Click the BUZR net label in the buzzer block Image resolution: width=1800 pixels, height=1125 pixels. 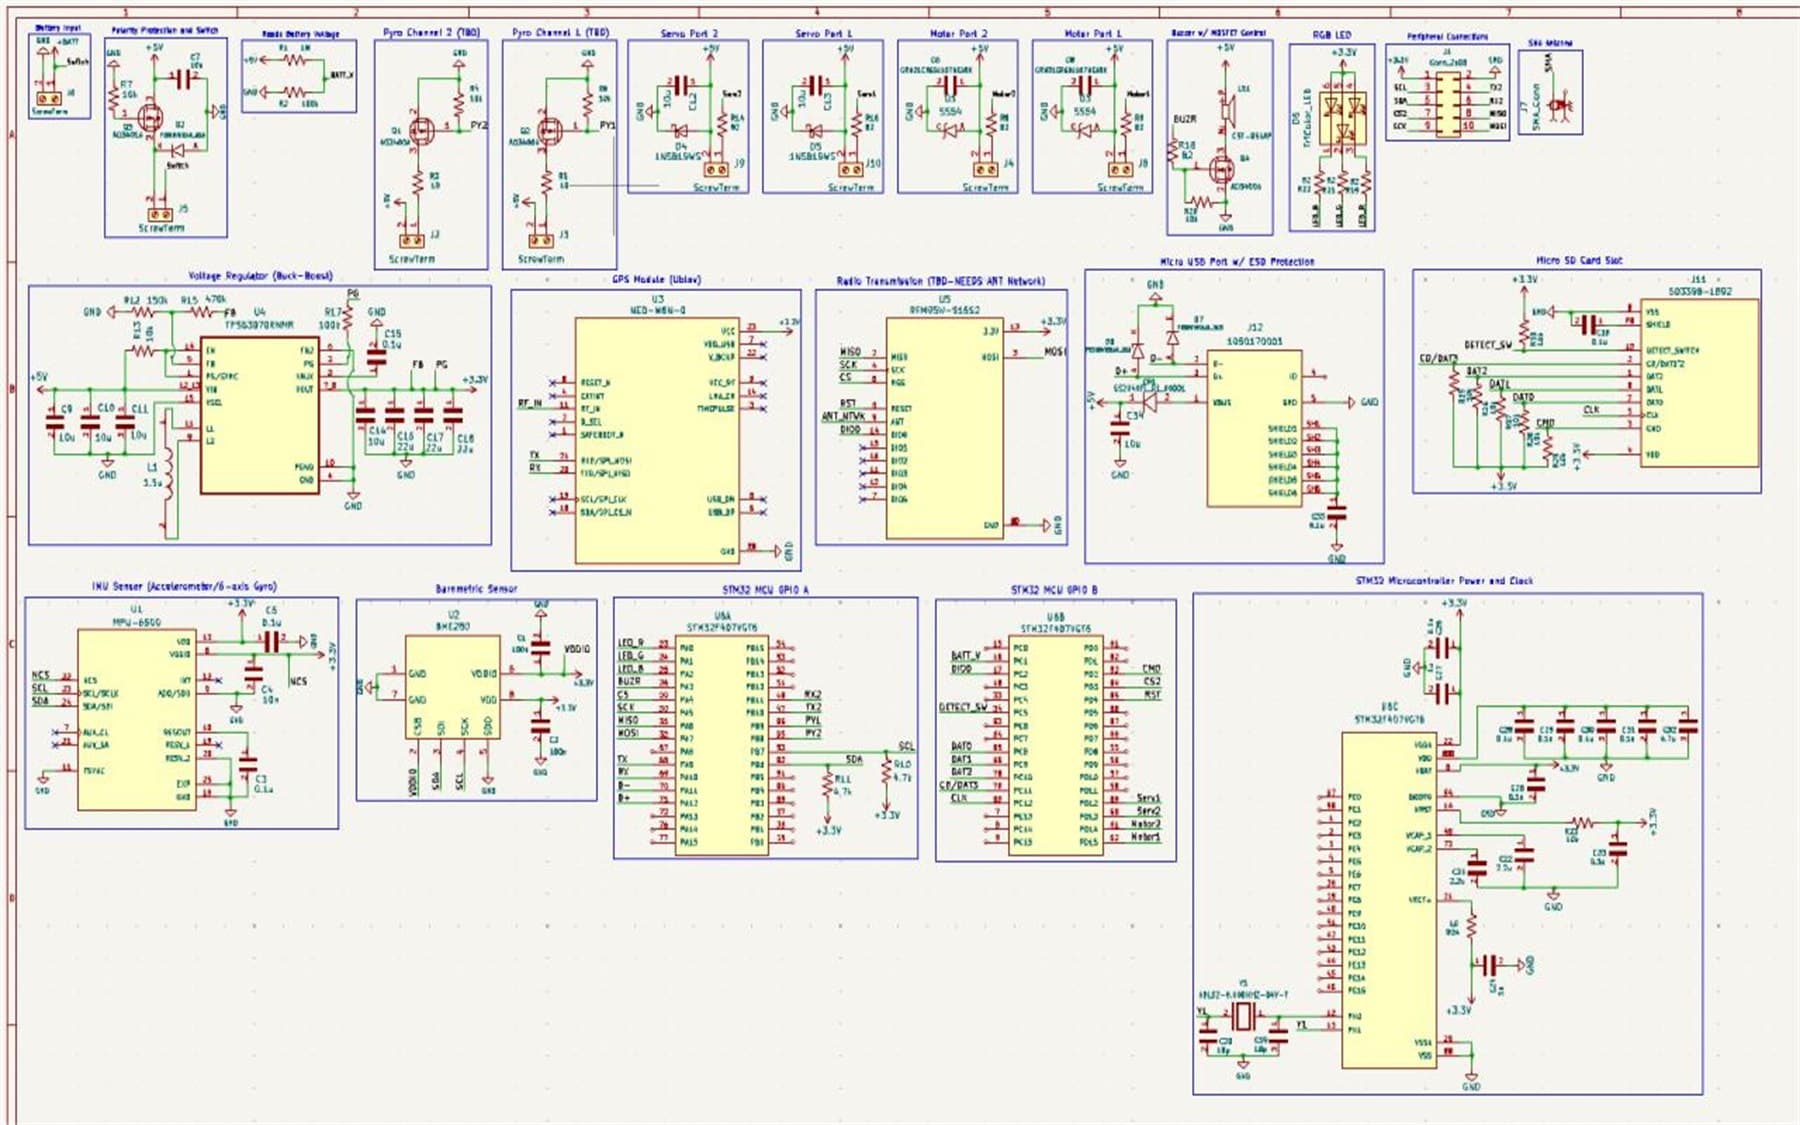coord(1185,119)
